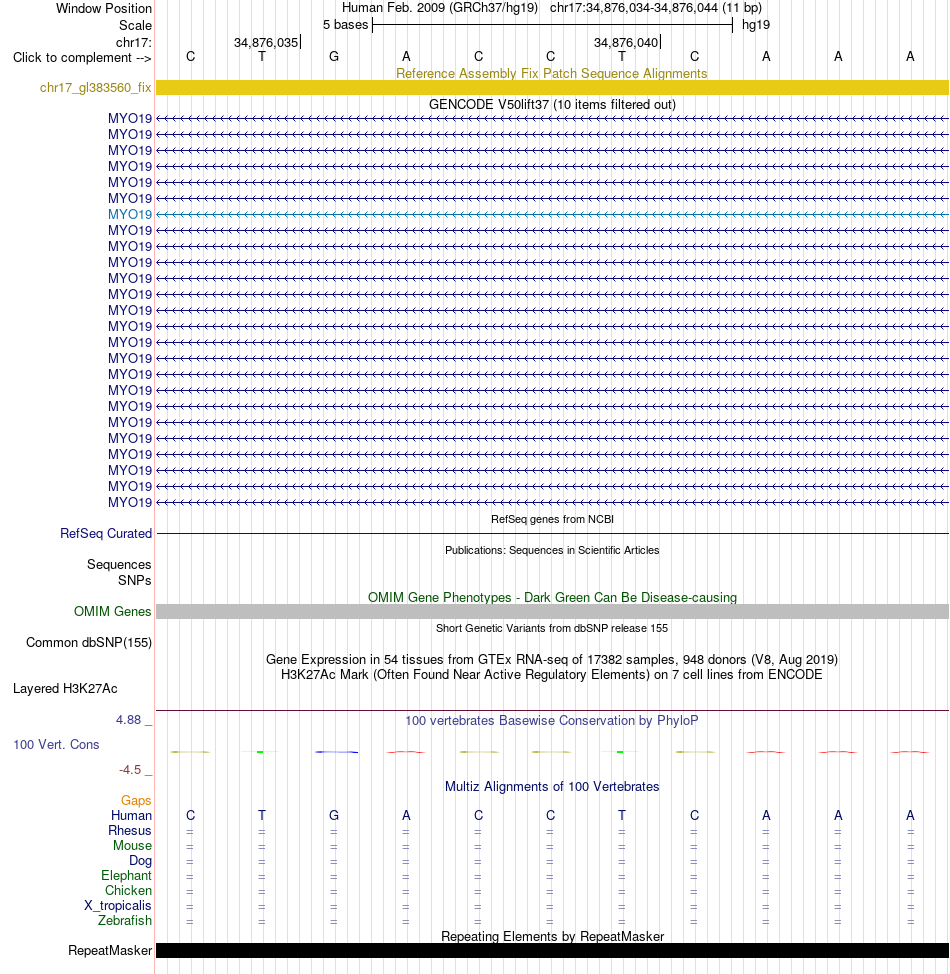Screen dimensions: 950x974
Task: Click the yellow fix patch alignment bar
Action: [x=552, y=88]
